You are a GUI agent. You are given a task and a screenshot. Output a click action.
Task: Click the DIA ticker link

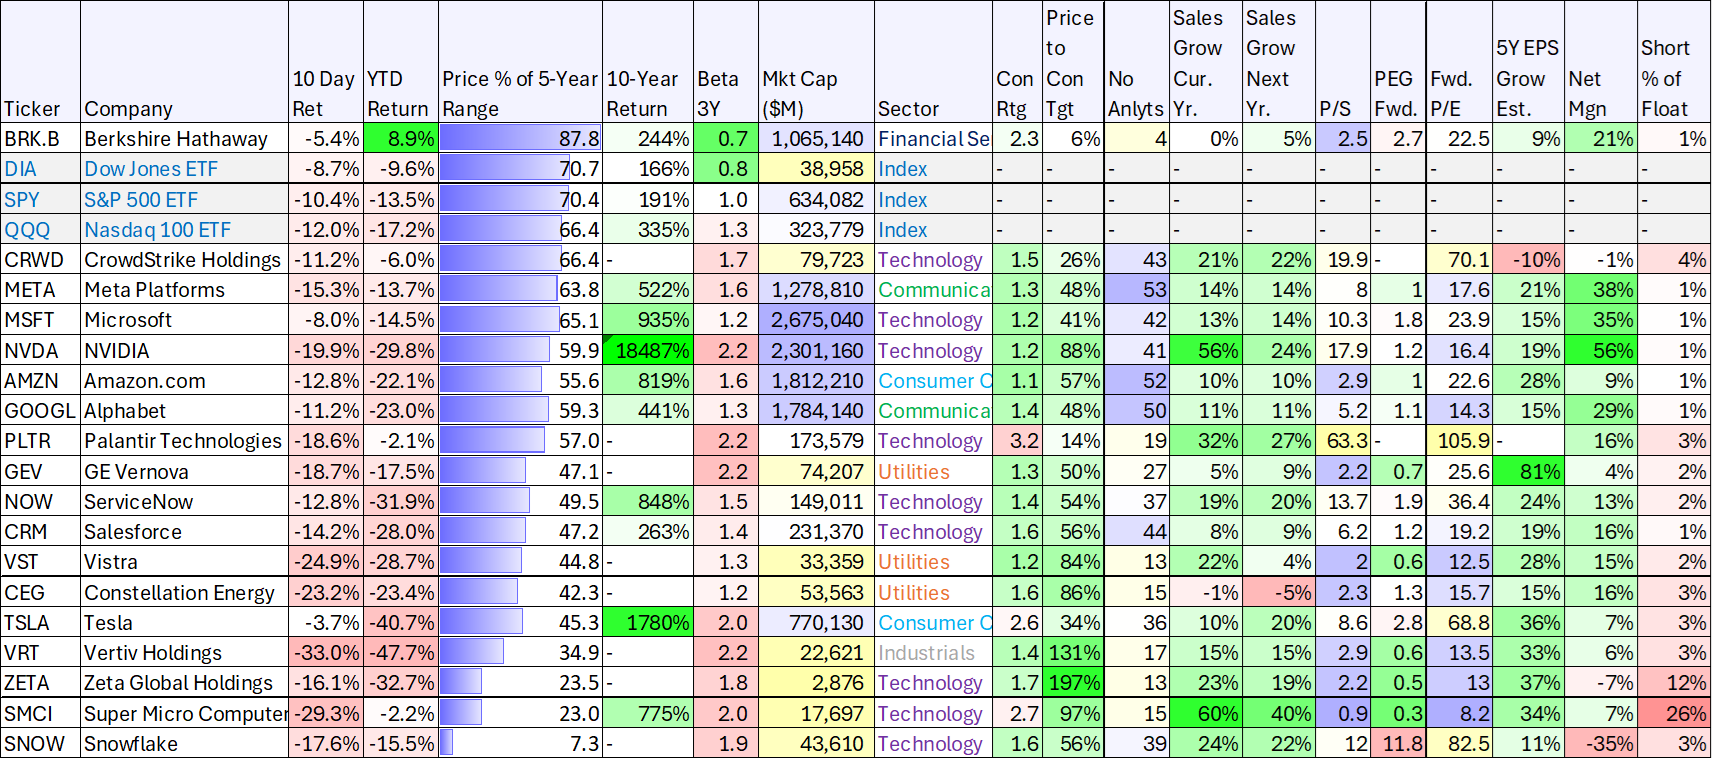(x=20, y=169)
